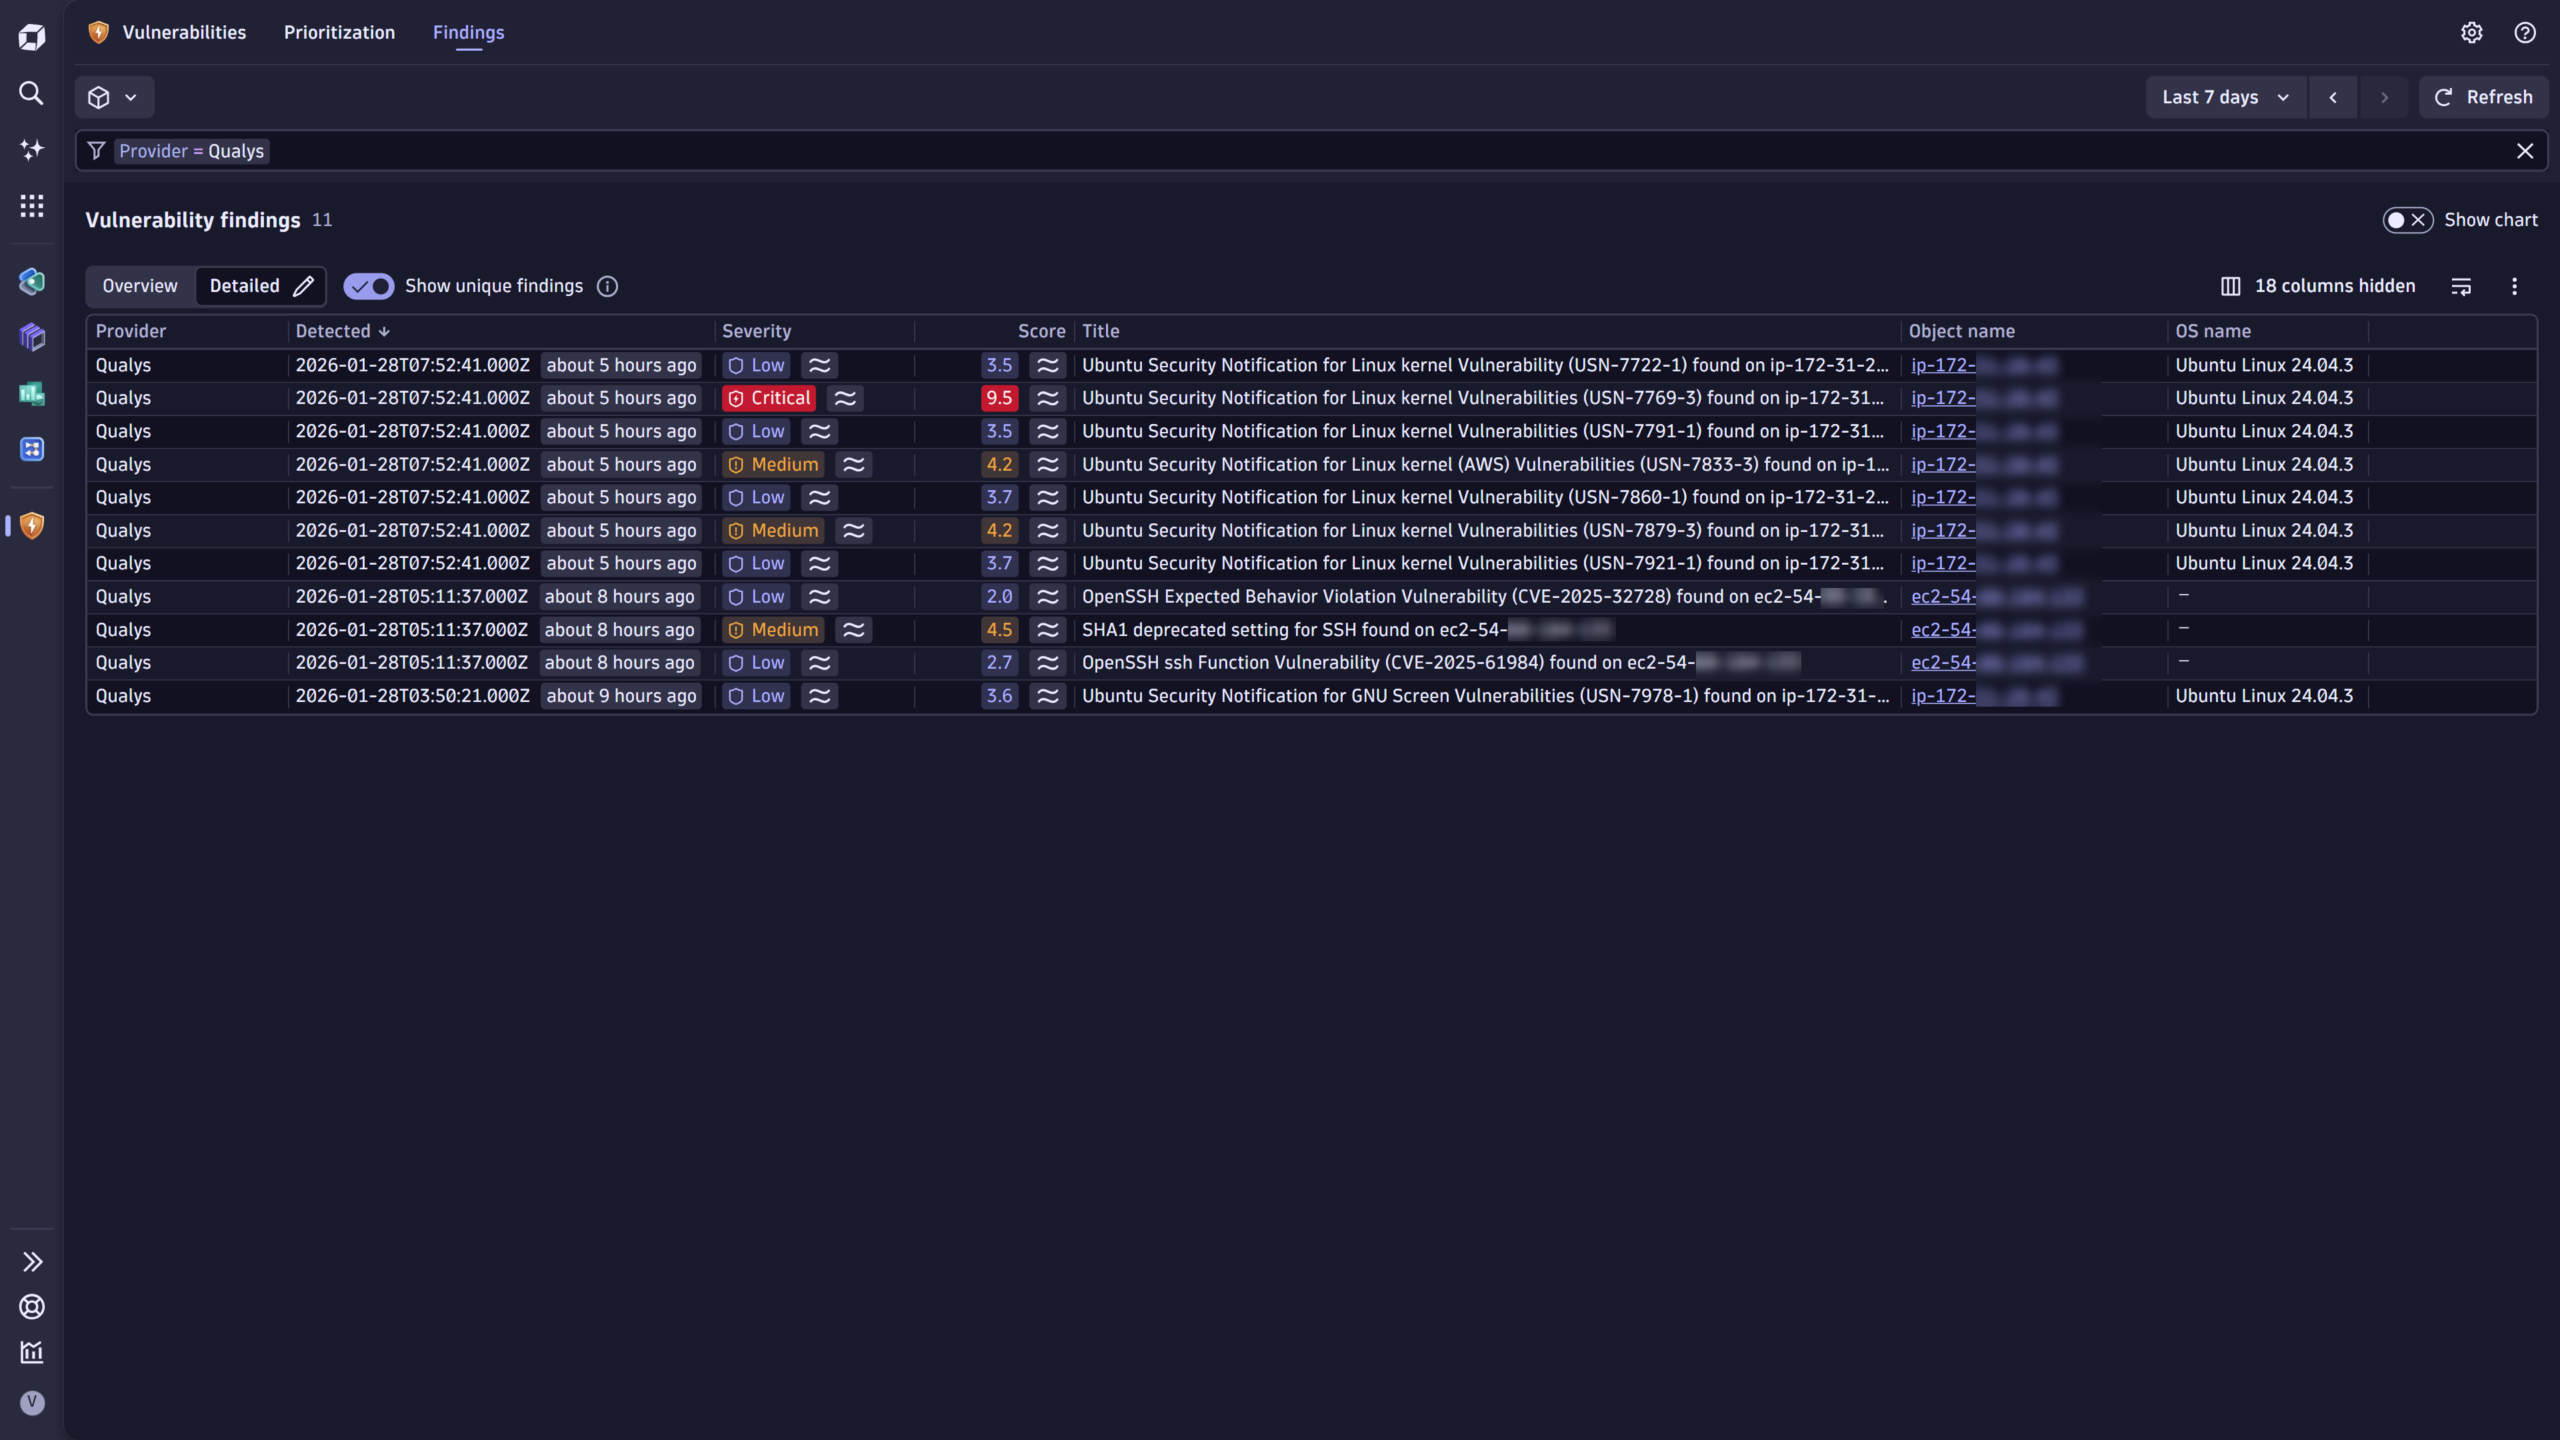The width and height of the screenshot is (2560, 1440).
Task: Open the AI Assistant sparkles icon
Action: pyautogui.click(x=31, y=149)
